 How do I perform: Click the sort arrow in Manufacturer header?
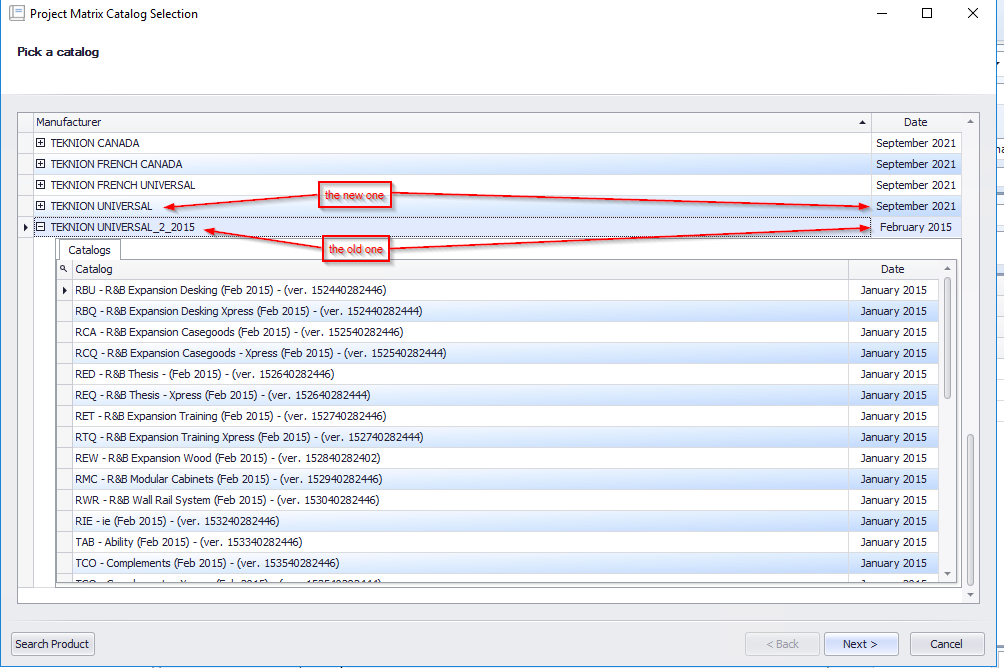pos(863,122)
